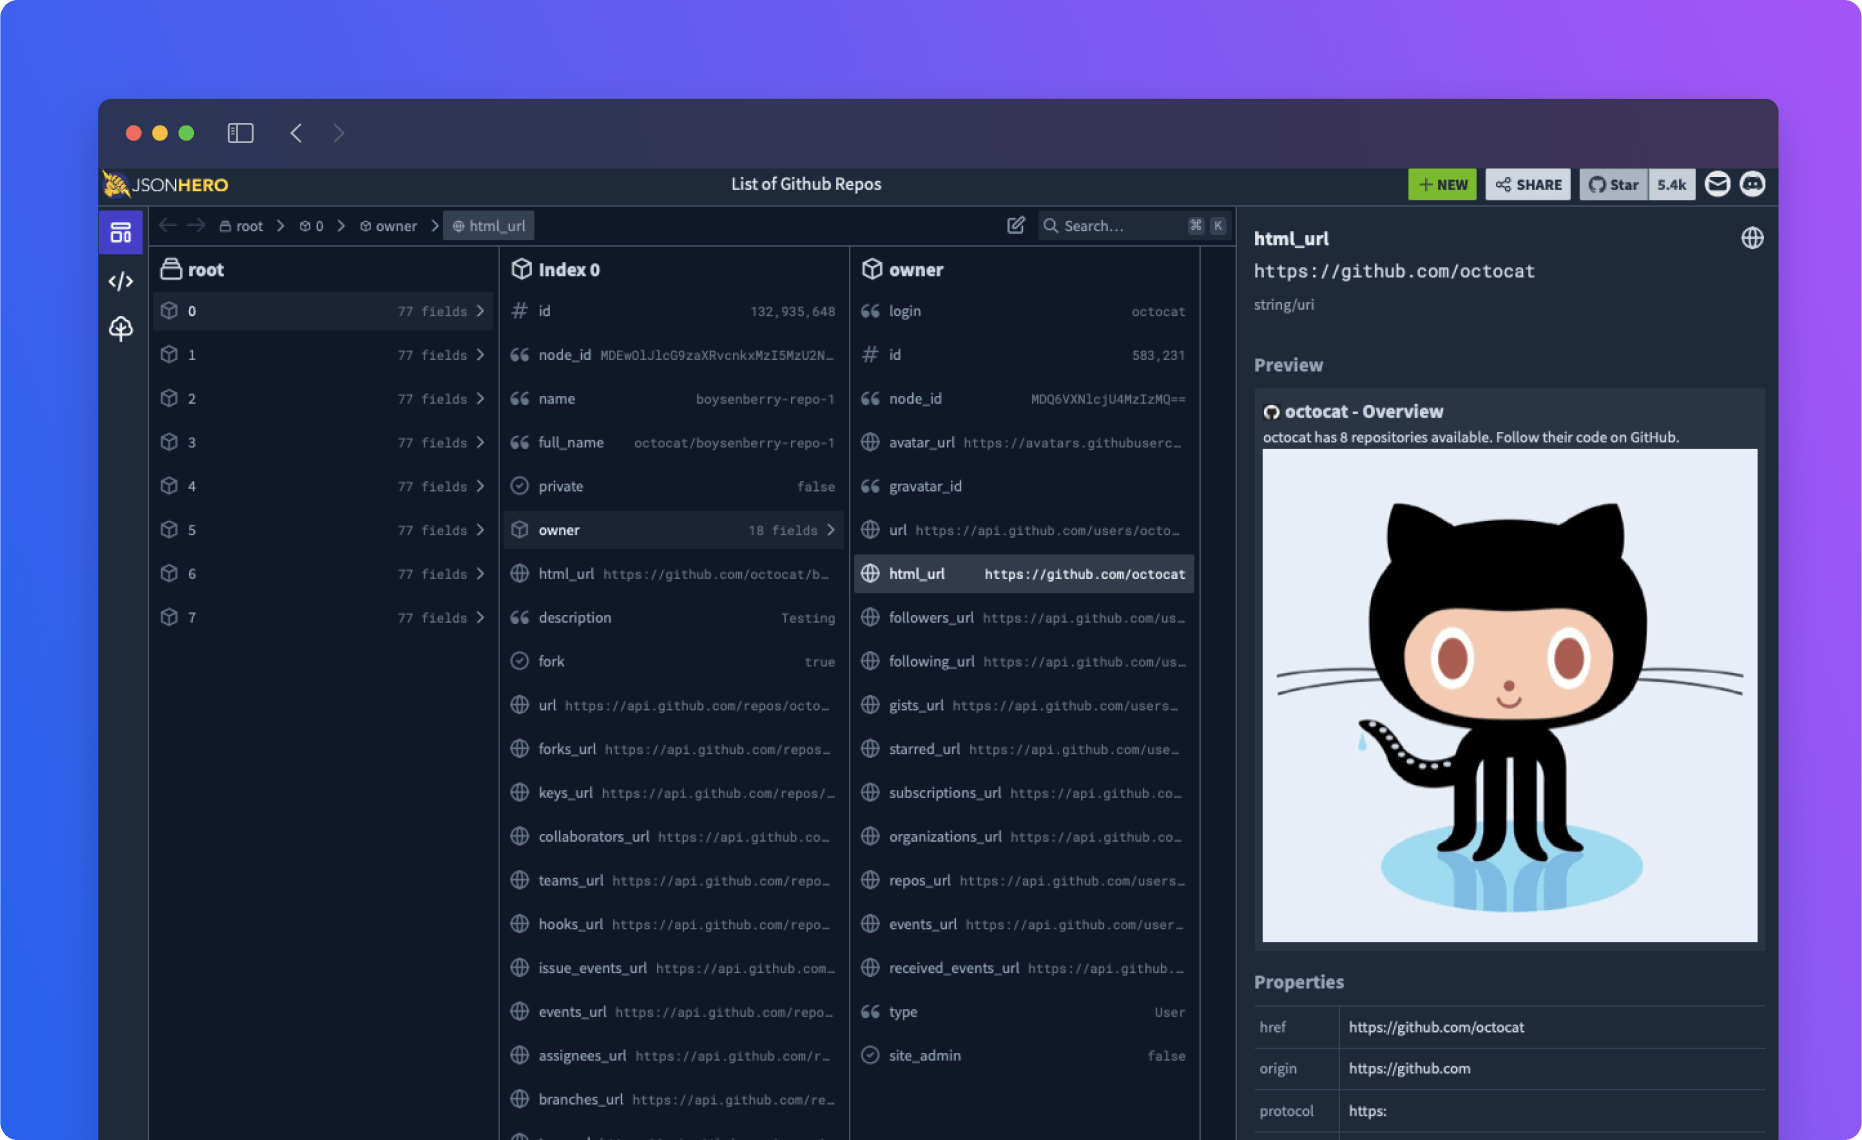The image size is (1862, 1140).
Task: Go back with browser back chevron
Action: (296, 133)
